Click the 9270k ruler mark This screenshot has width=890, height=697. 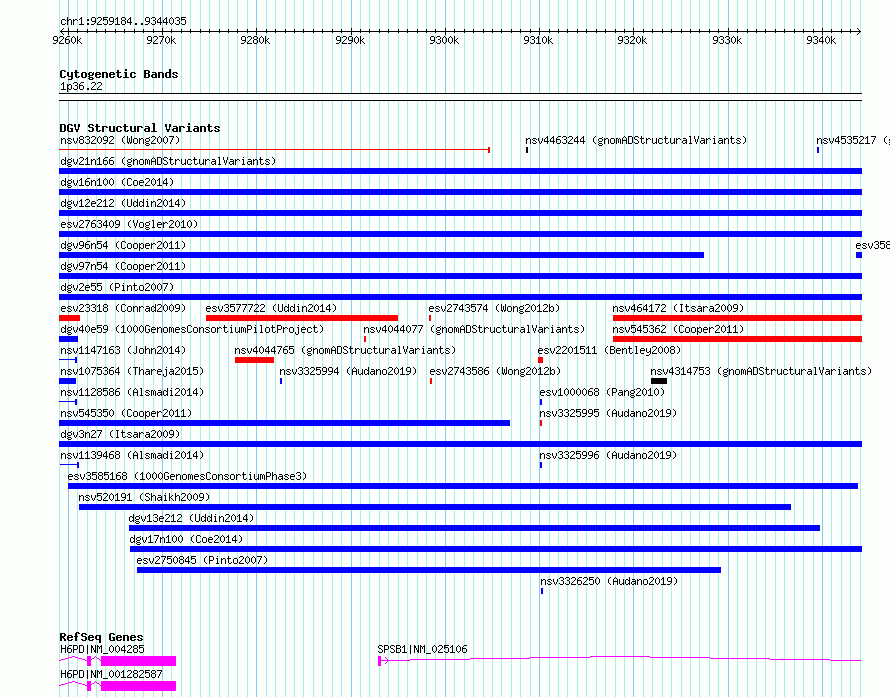161,40
